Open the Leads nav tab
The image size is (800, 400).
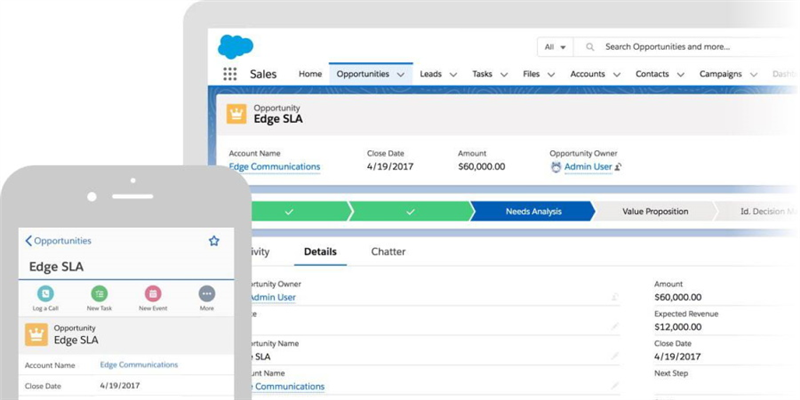(x=431, y=74)
